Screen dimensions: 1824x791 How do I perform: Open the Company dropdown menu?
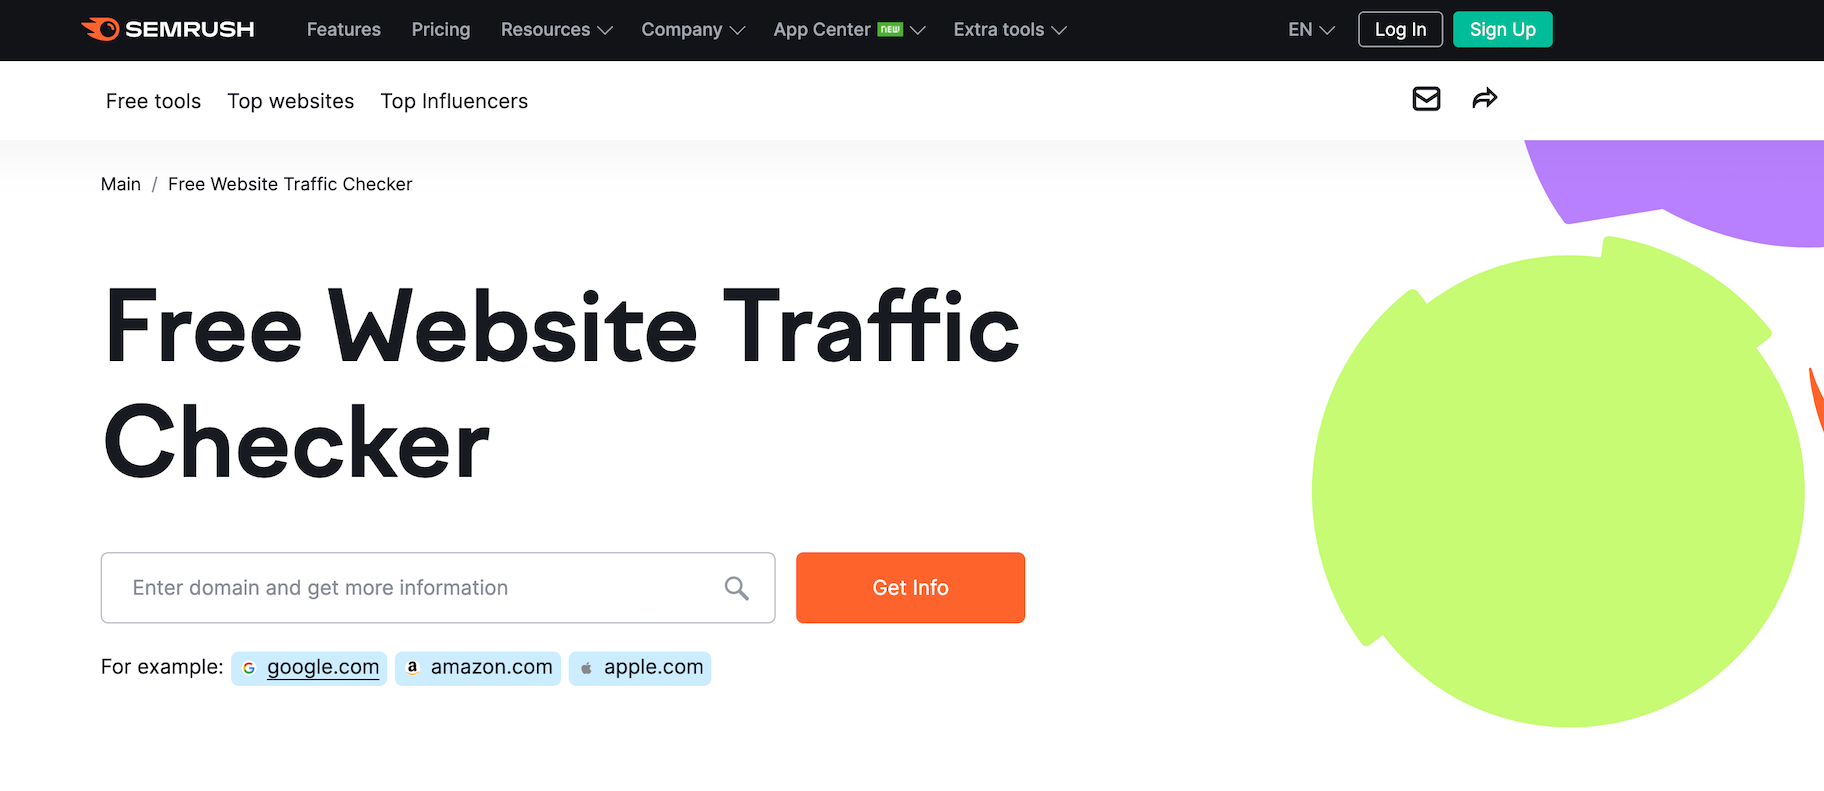point(692,30)
